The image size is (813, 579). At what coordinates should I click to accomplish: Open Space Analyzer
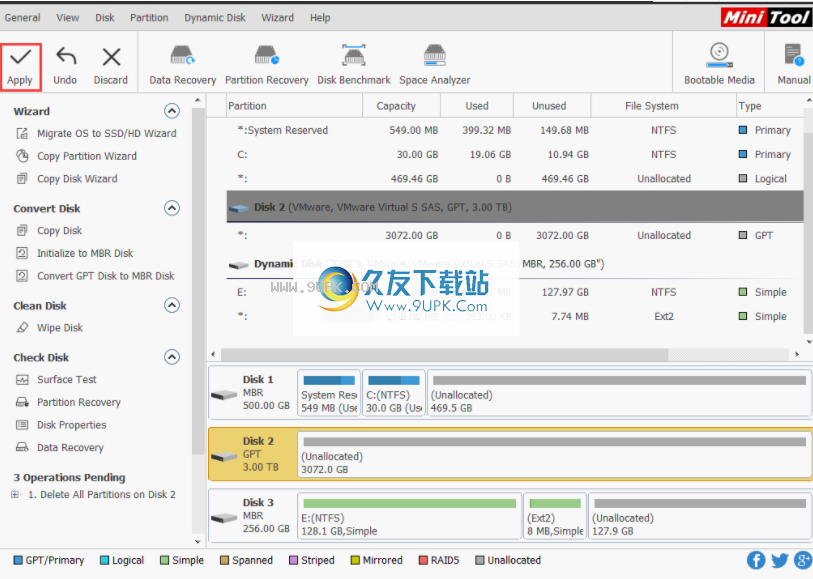coord(434,65)
